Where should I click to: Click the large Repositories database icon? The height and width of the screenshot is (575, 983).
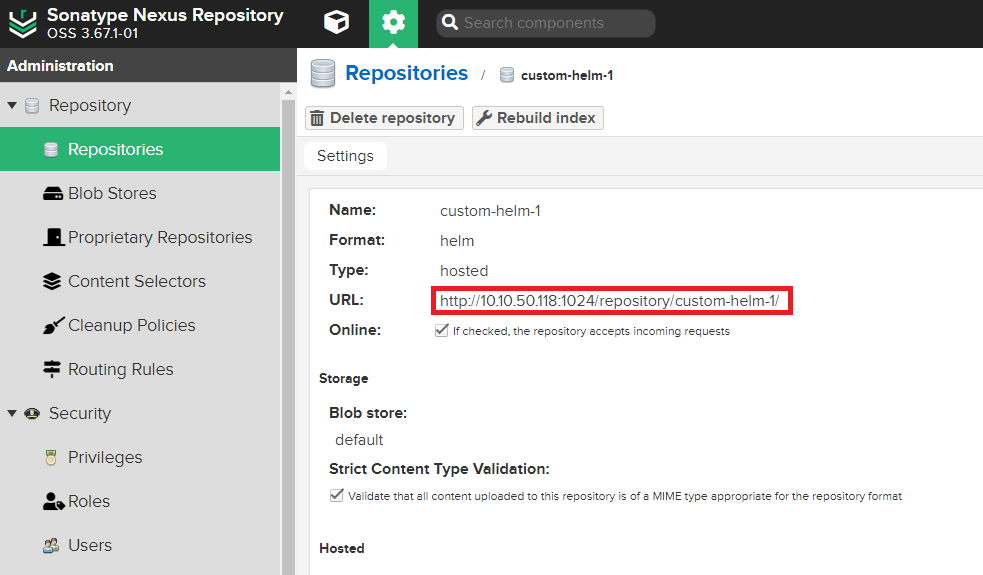click(323, 73)
